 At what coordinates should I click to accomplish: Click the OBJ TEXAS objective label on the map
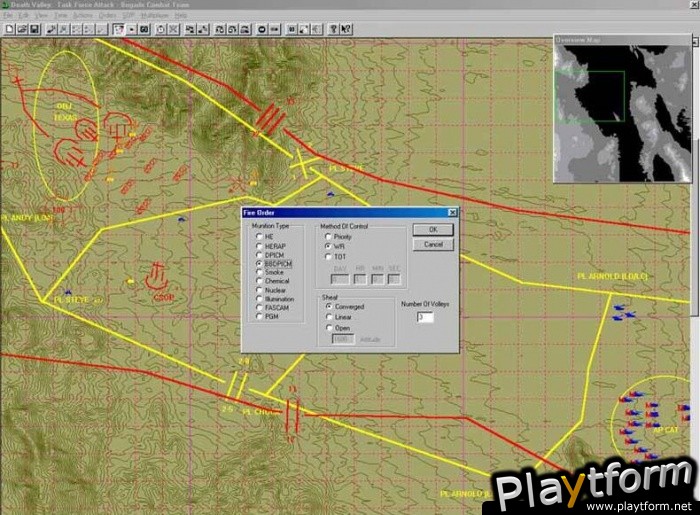point(66,112)
